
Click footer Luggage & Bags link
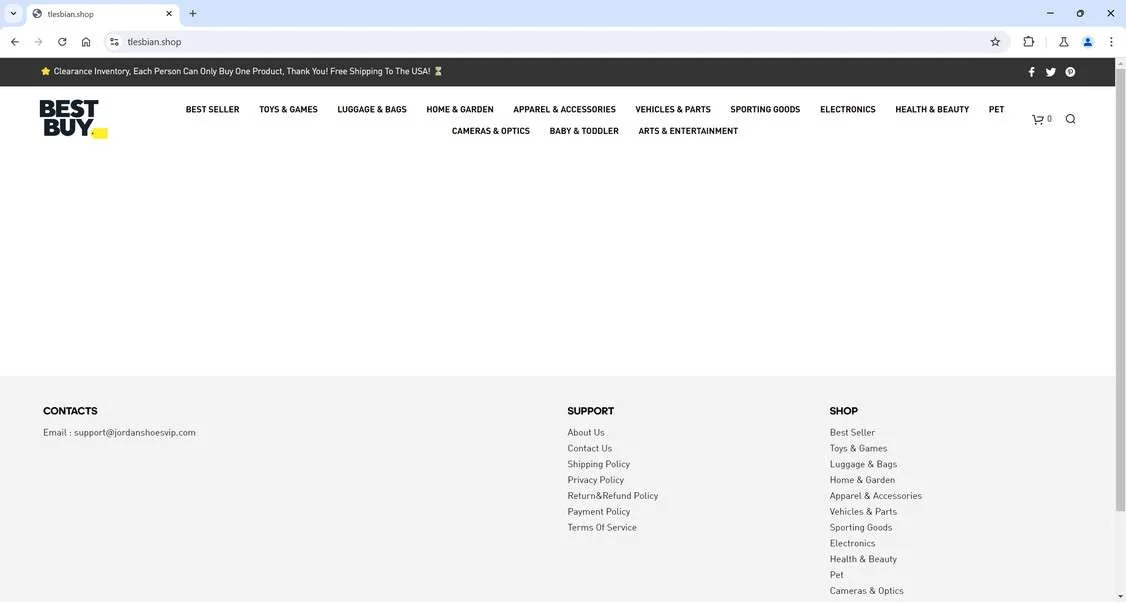coord(863,464)
